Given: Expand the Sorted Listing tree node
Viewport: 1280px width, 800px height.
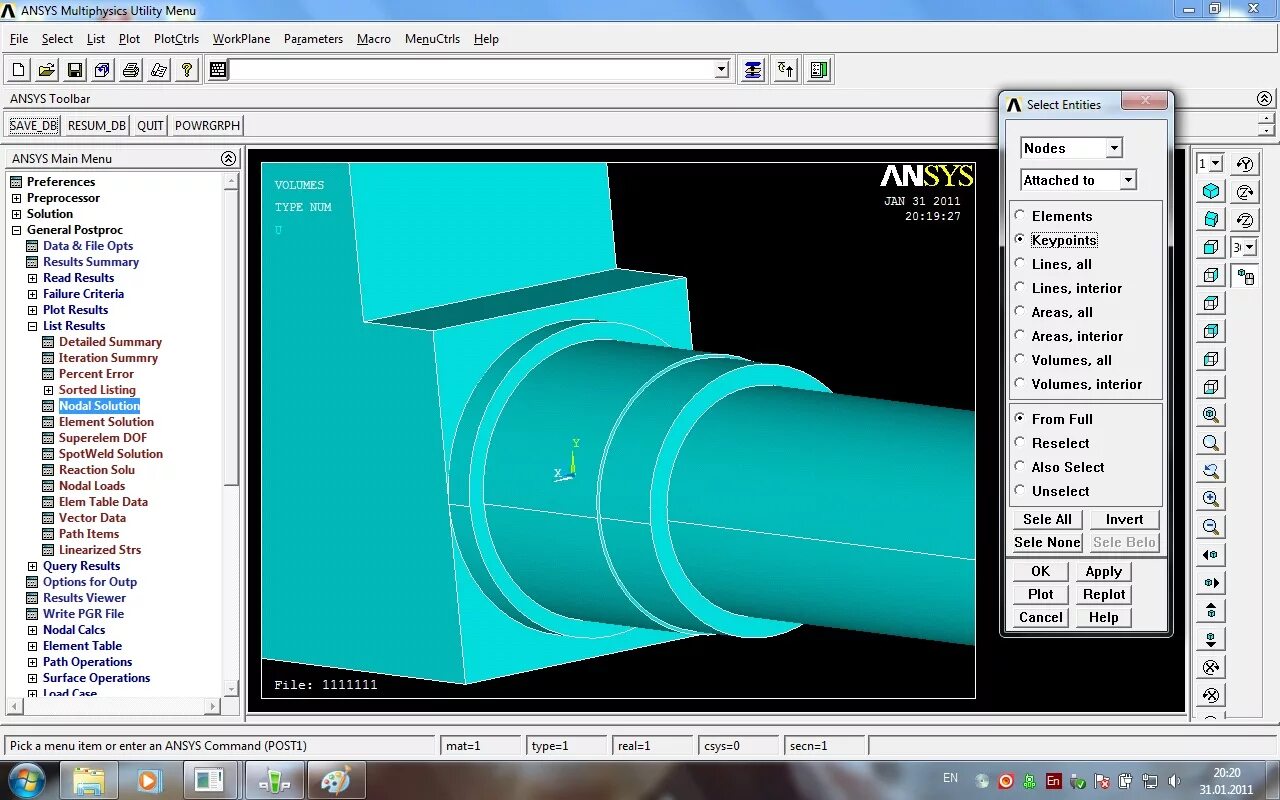Looking at the screenshot, I should point(48,390).
